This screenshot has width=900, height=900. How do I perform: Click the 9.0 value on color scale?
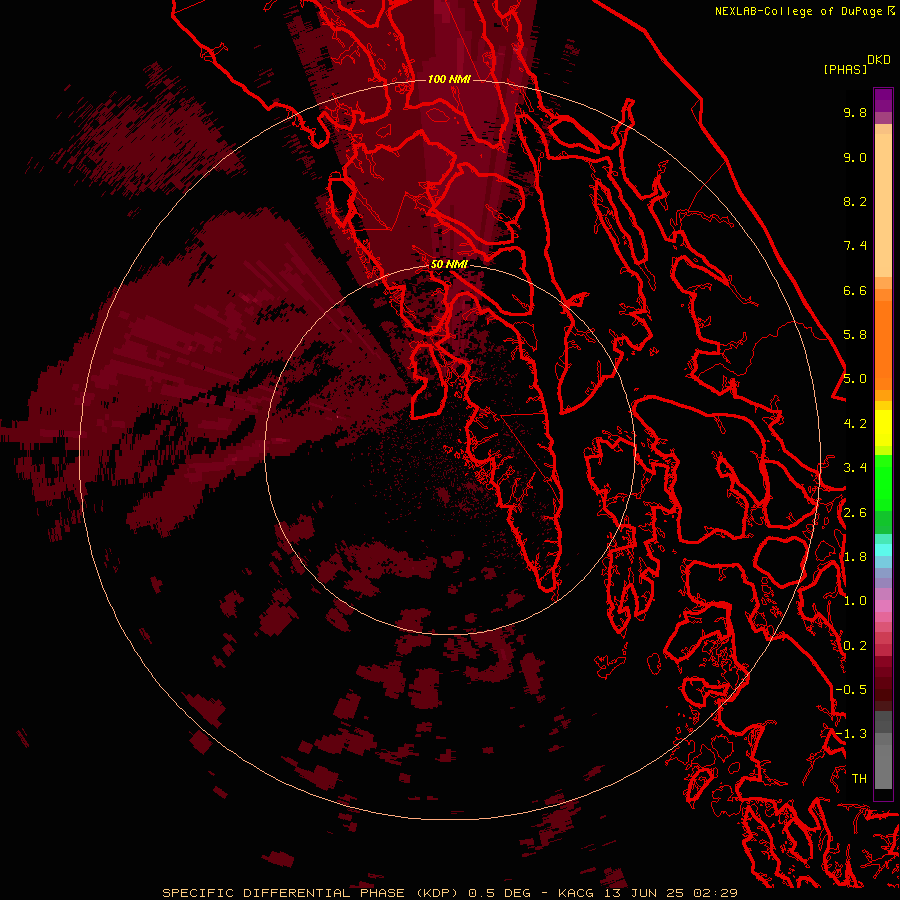pos(855,157)
